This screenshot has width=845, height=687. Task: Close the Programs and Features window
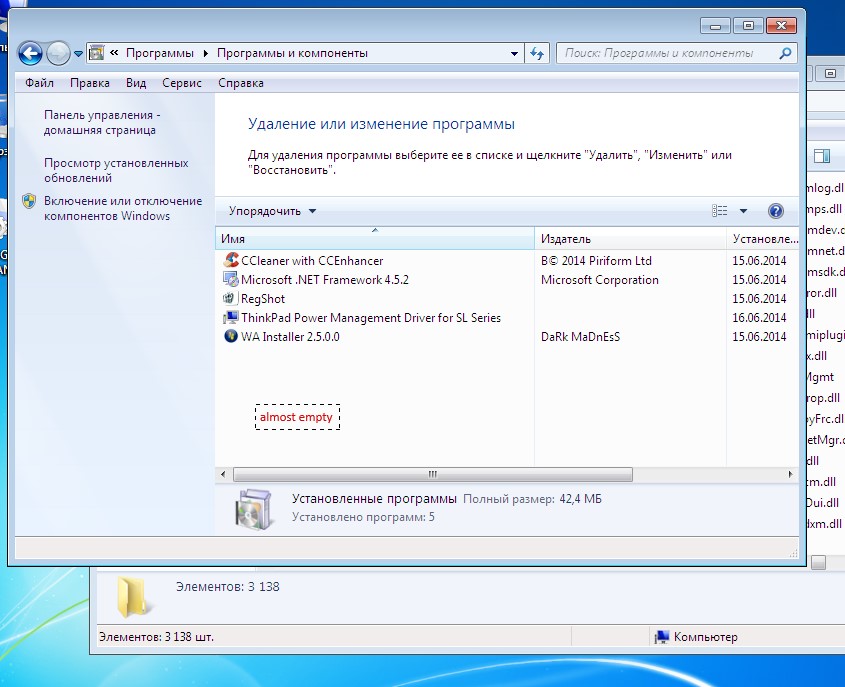(x=781, y=25)
